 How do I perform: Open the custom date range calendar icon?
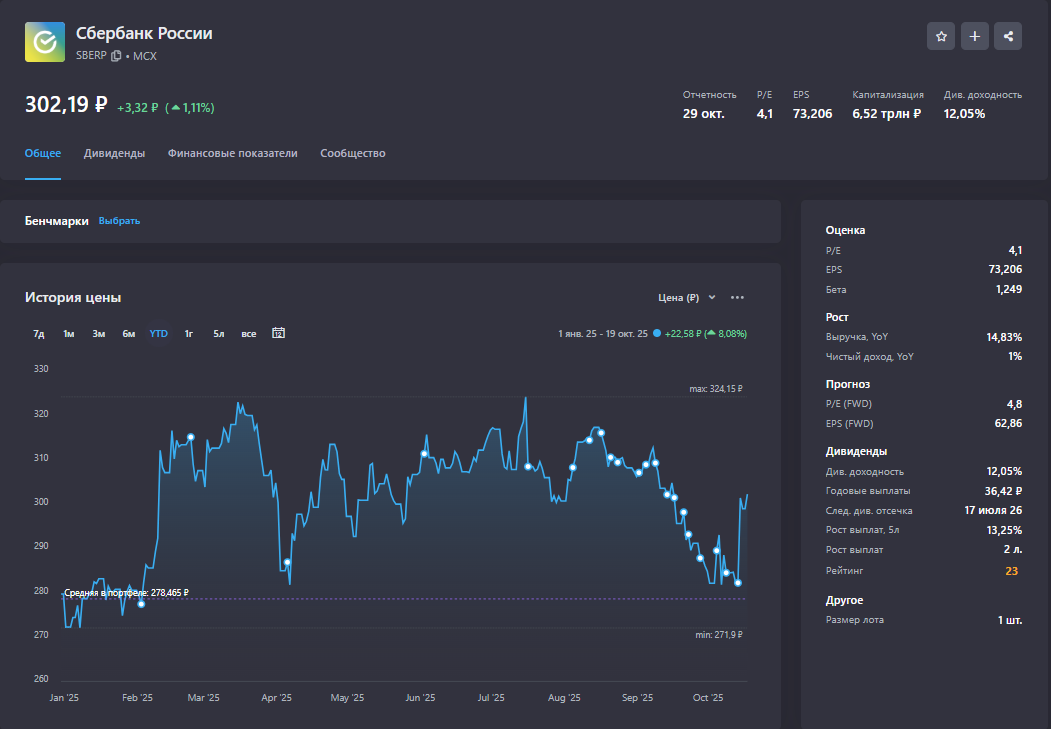pos(279,333)
